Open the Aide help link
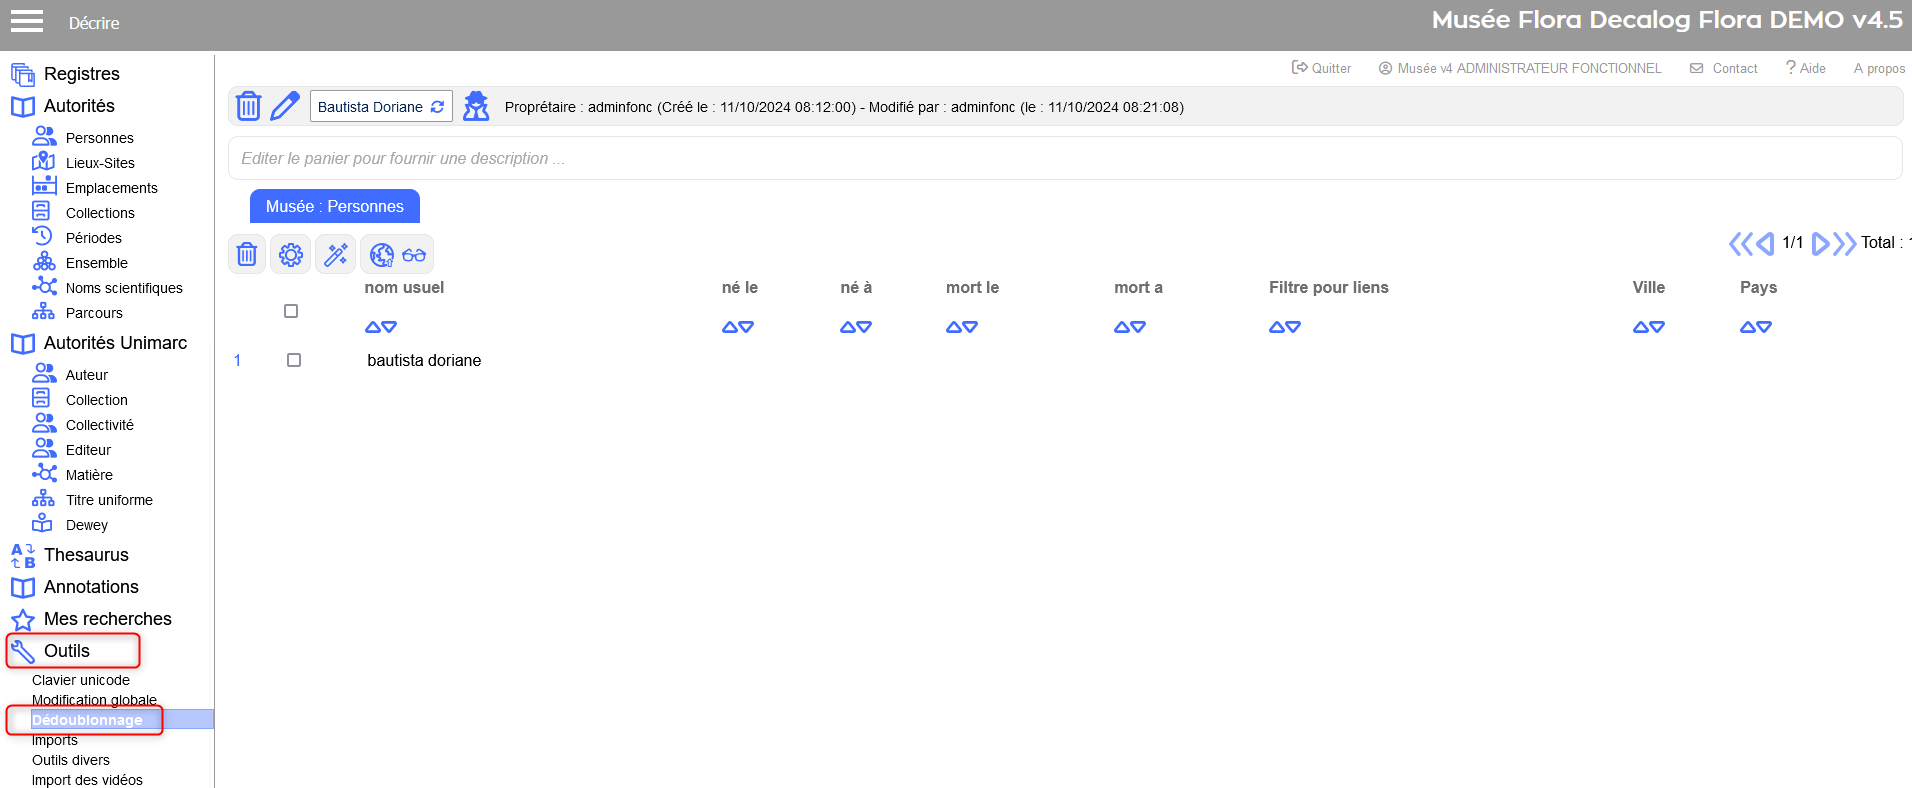The height and width of the screenshot is (788, 1912). 1806,68
